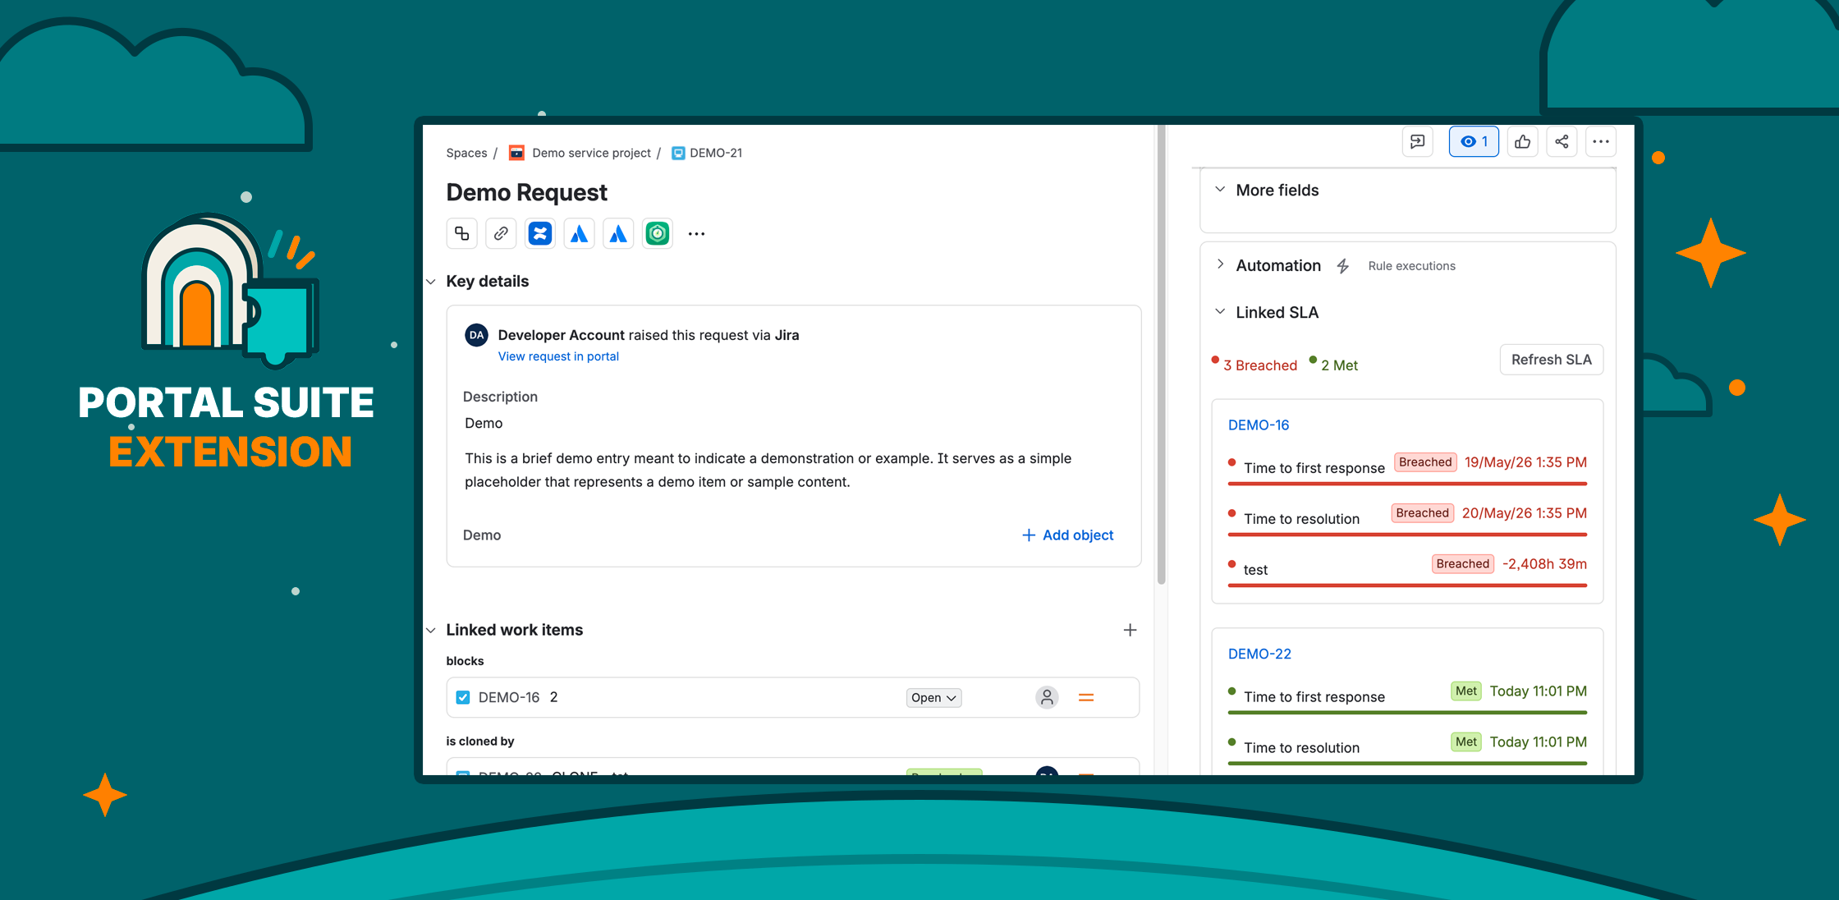Viewport: 1839px width, 900px height.
Task: Click the 19/May/26 1:35 PM breached date
Action: (x=1525, y=462)
